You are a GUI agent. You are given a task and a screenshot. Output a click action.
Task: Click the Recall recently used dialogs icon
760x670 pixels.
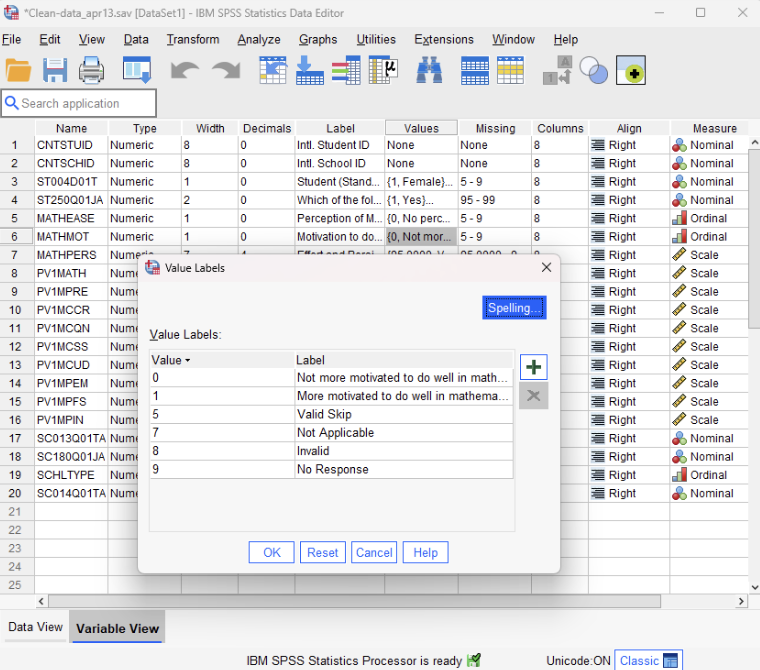pyautogui.click(x=137, y=70)
